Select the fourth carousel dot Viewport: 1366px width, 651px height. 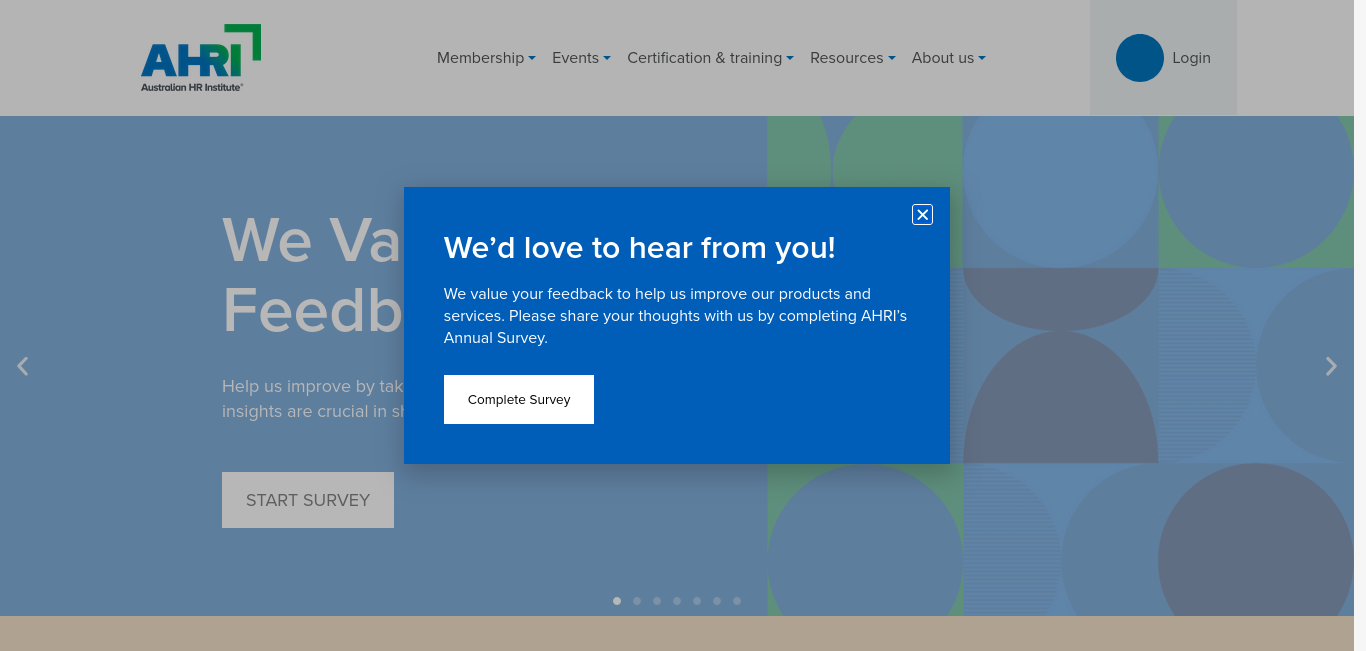[677, 601]
